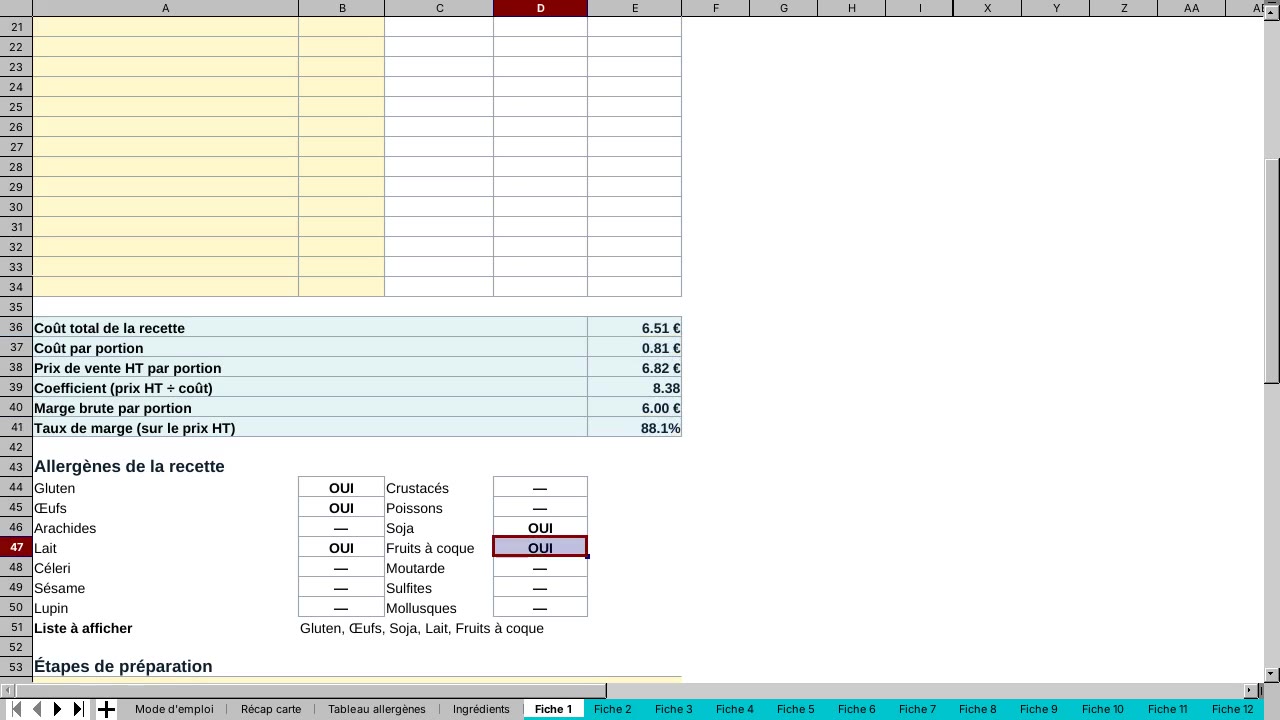The width and height of the screenshot is (1280, 720).
Task: Jump to the first sheet tab arrow
Action: (x=16, y=709)
